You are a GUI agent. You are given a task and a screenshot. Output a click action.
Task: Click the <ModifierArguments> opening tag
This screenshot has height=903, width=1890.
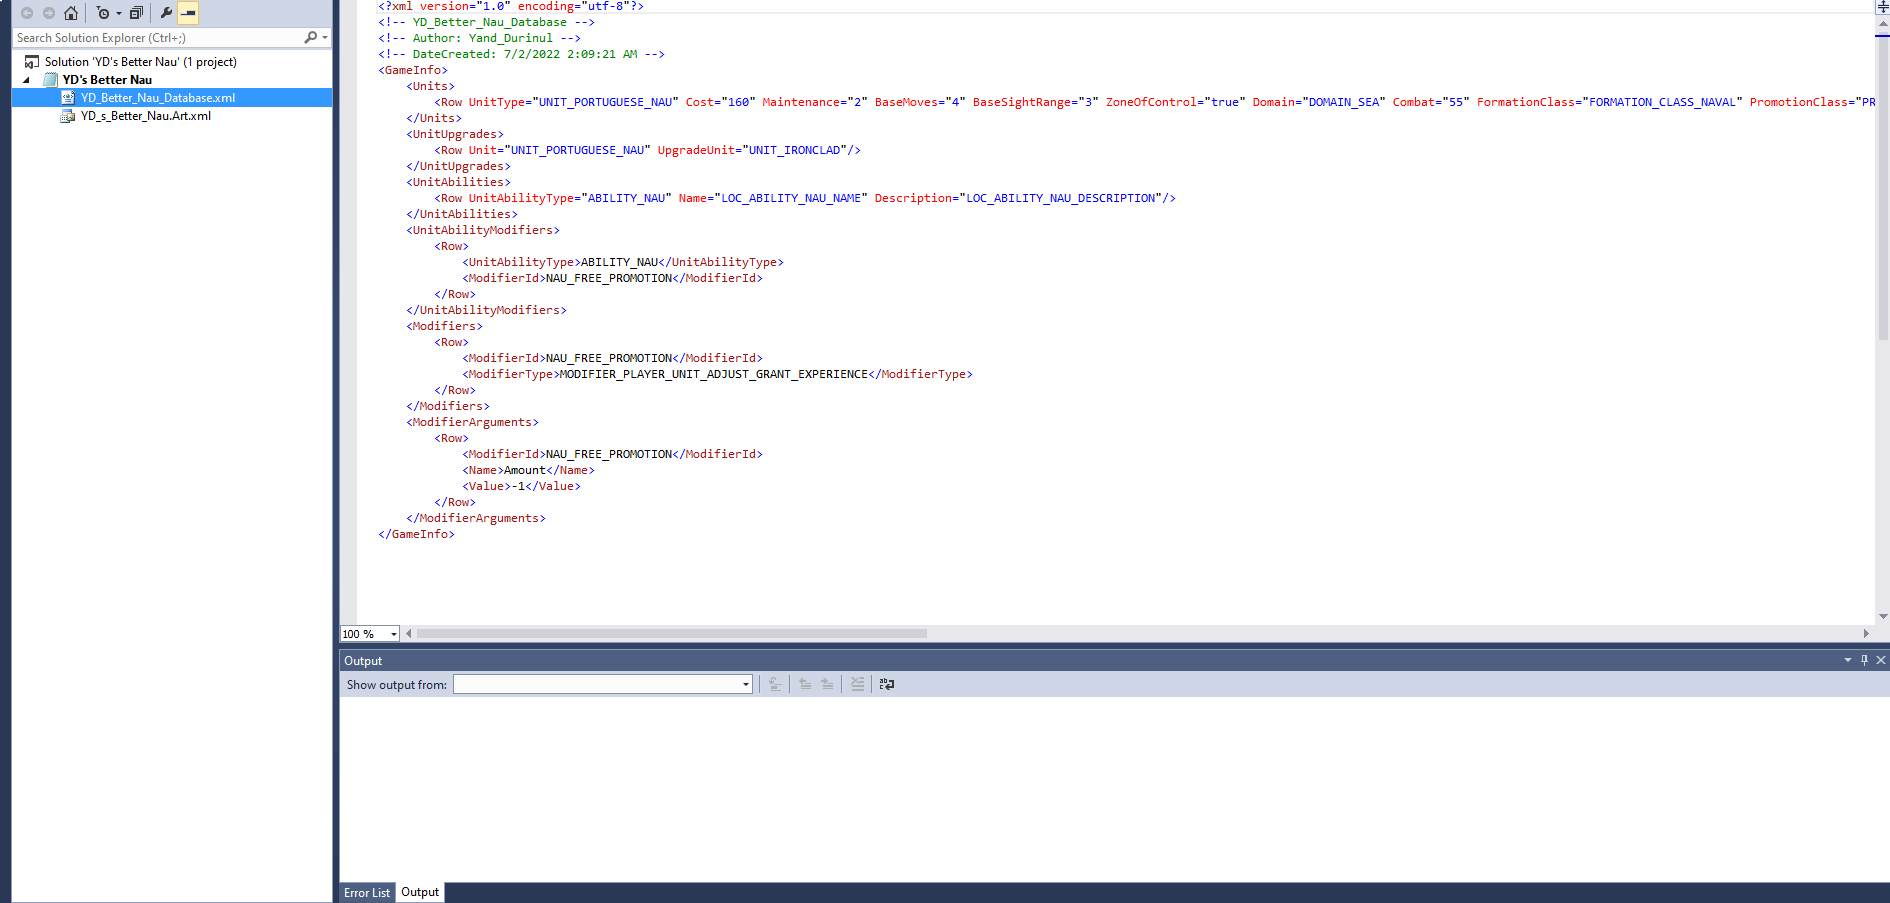[472, 422]
